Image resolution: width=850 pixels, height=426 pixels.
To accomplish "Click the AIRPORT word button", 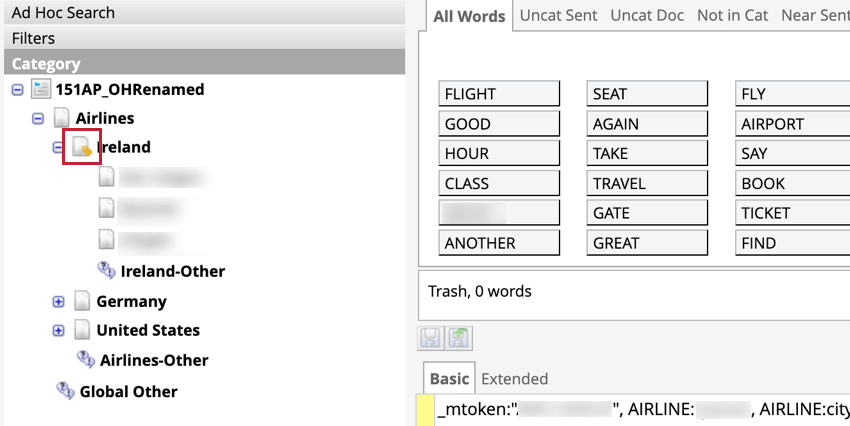I will point(794,124).
